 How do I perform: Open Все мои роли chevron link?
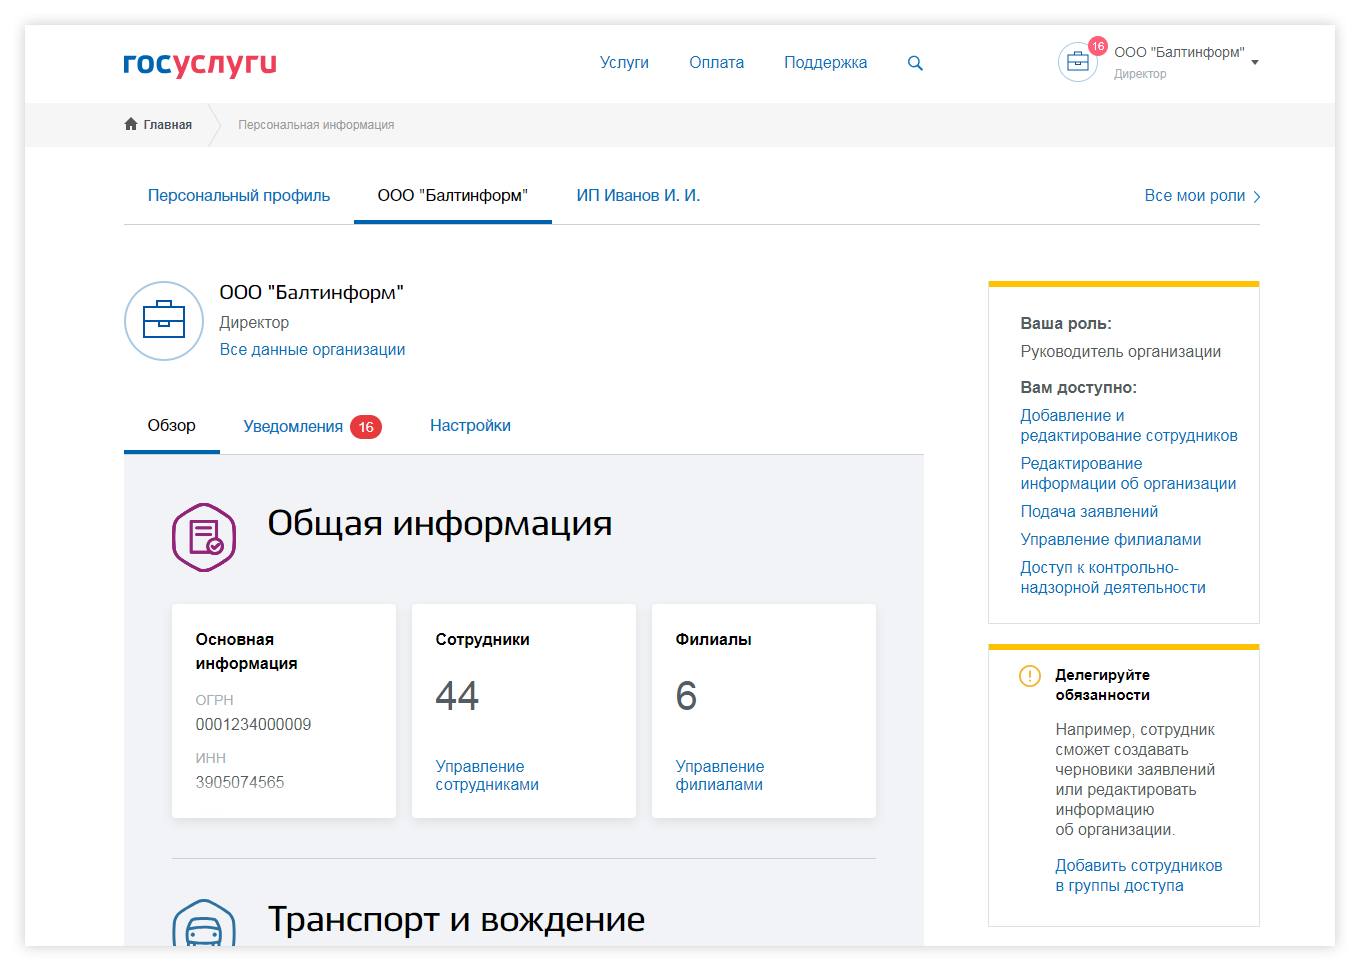[x=1202, y=196]
